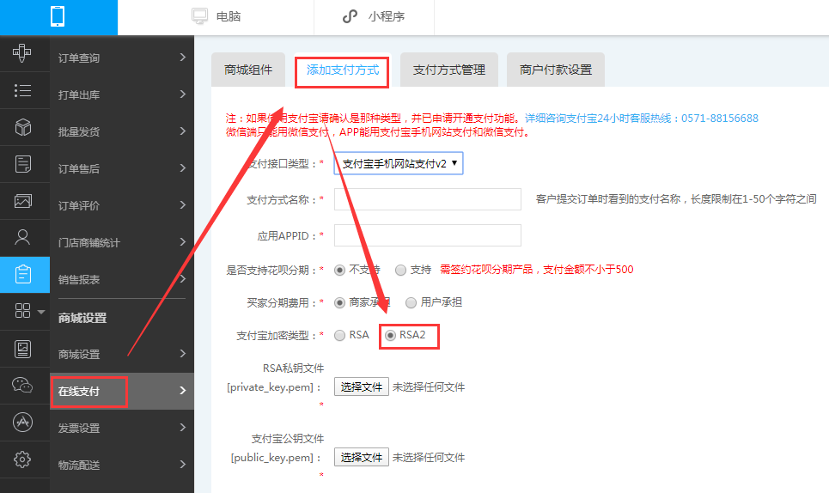Switch to the 小程序 platform tab
This screenshot has height=494, width=830.
[x=374, y=16]
